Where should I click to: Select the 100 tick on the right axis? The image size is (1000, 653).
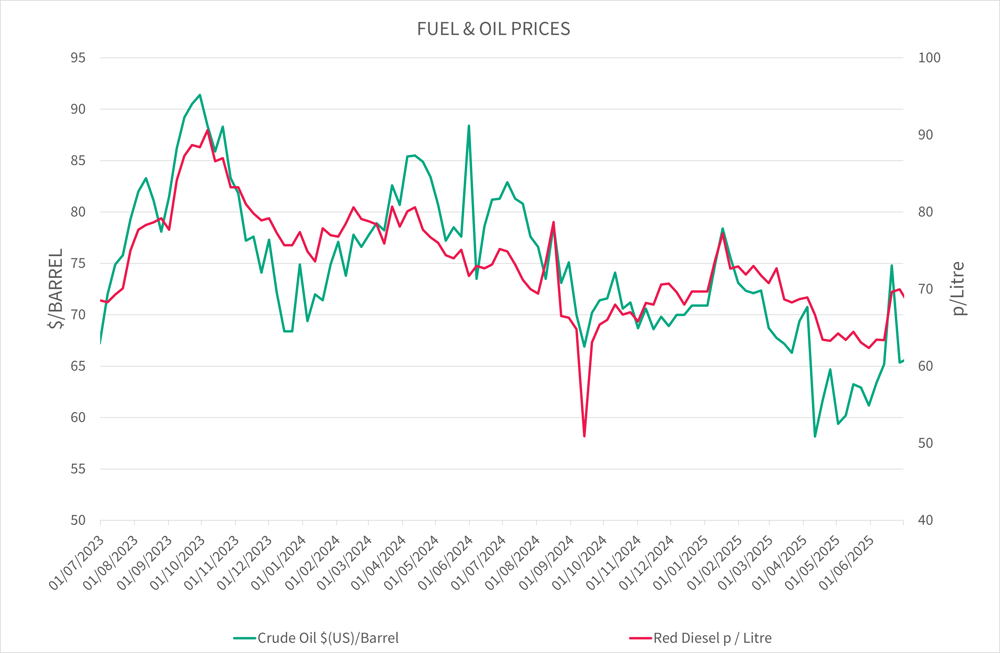coord(930,58)
